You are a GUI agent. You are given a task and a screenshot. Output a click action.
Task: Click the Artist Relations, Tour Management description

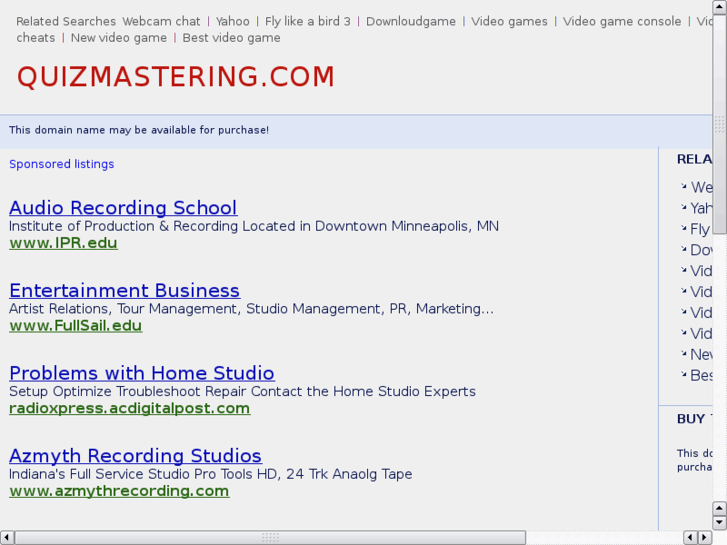pos(252,309)
